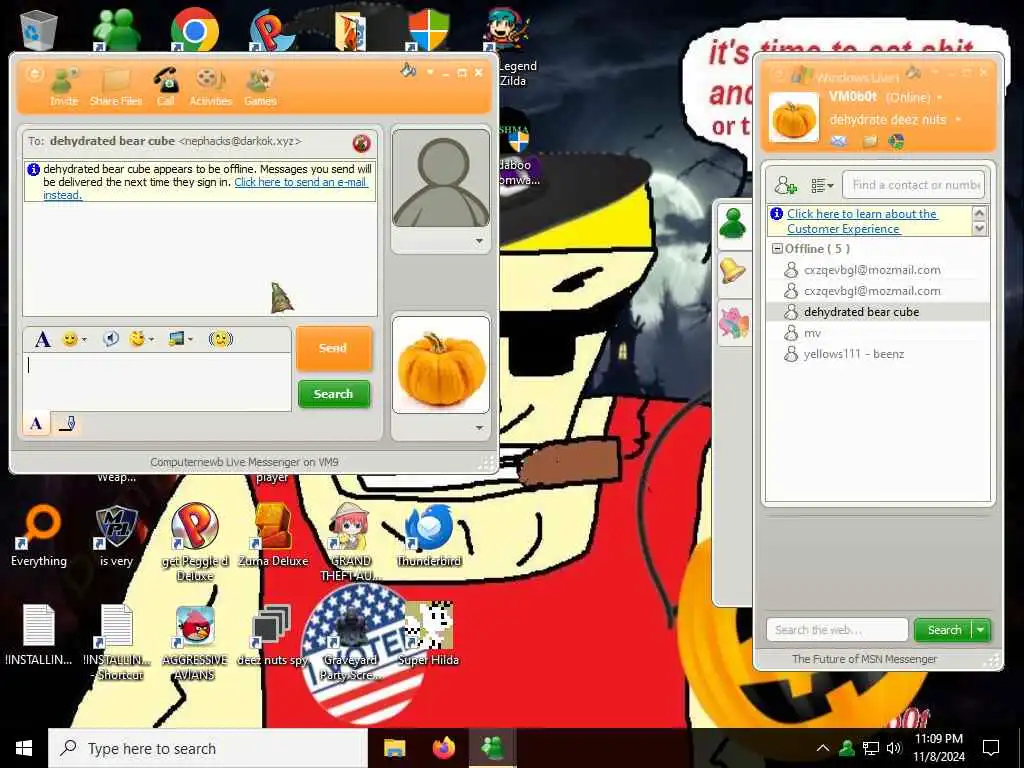Click The Future of MSN Messenger footer link
This screenshot has width=1024, height=768.
point(864,659)
